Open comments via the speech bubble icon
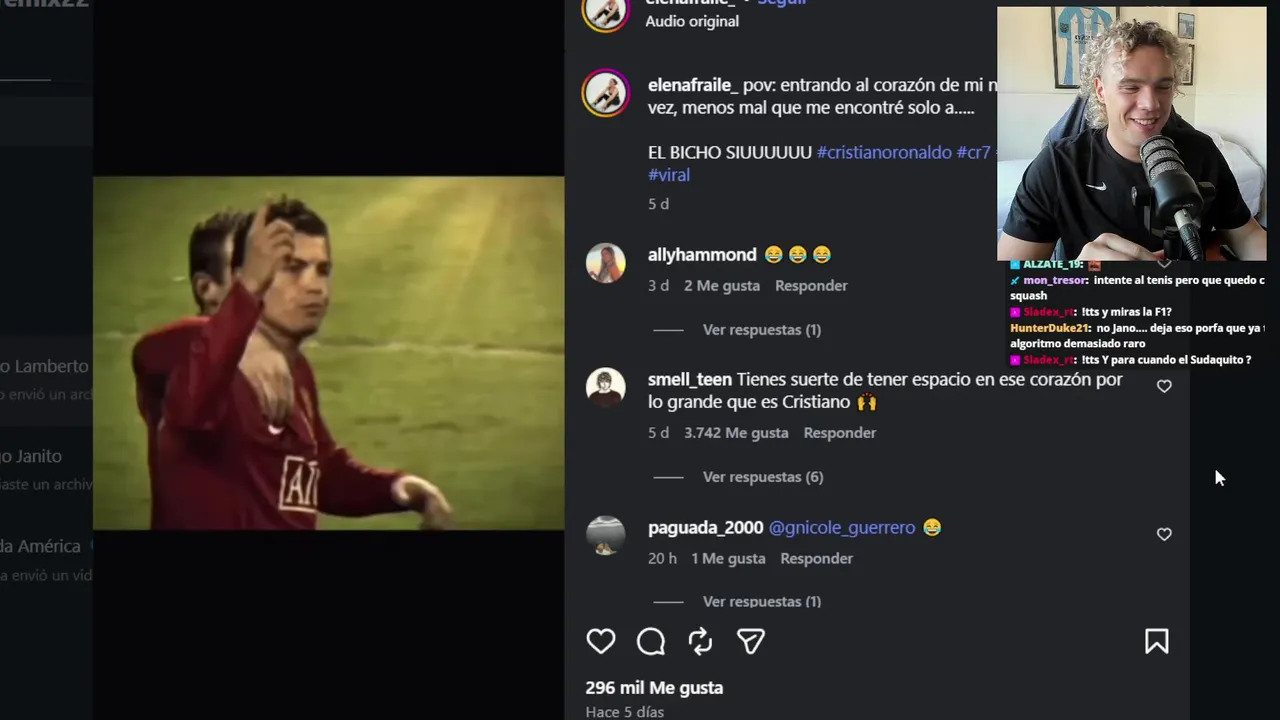 point(651,641)
